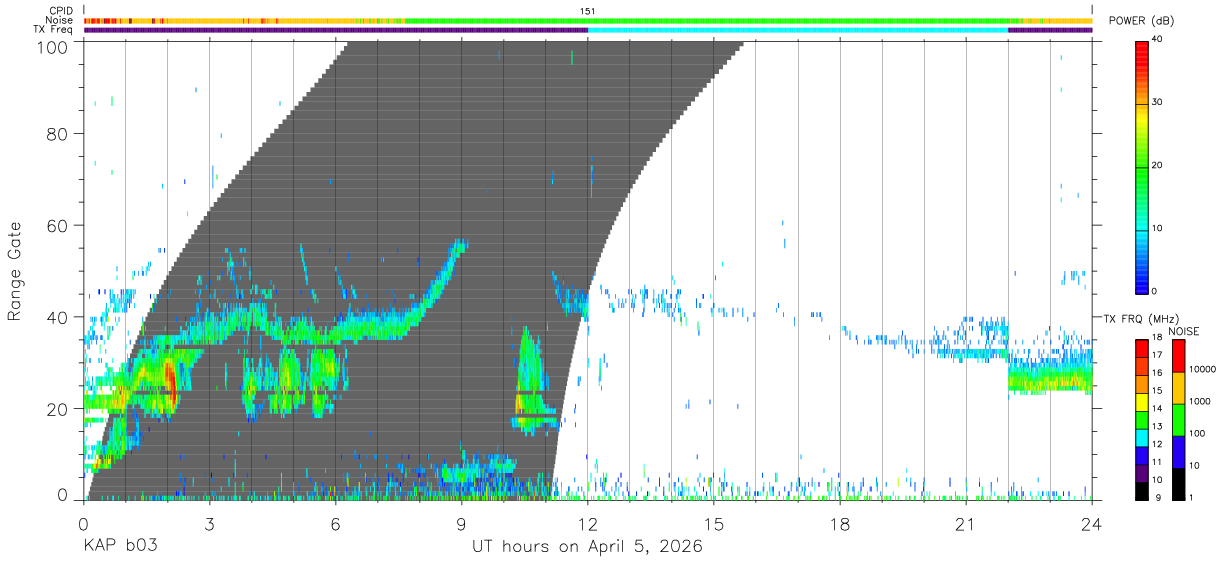The image size is (1228, 567).
Task: Click the 'CPID' row label
Action: (59, 11)
